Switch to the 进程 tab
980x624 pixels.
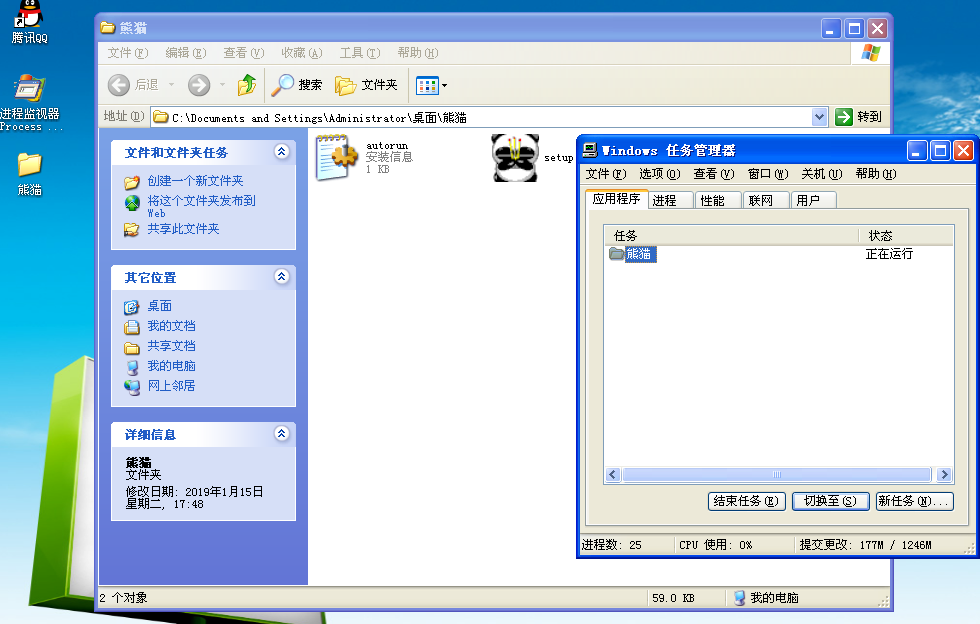coord(664,200)
